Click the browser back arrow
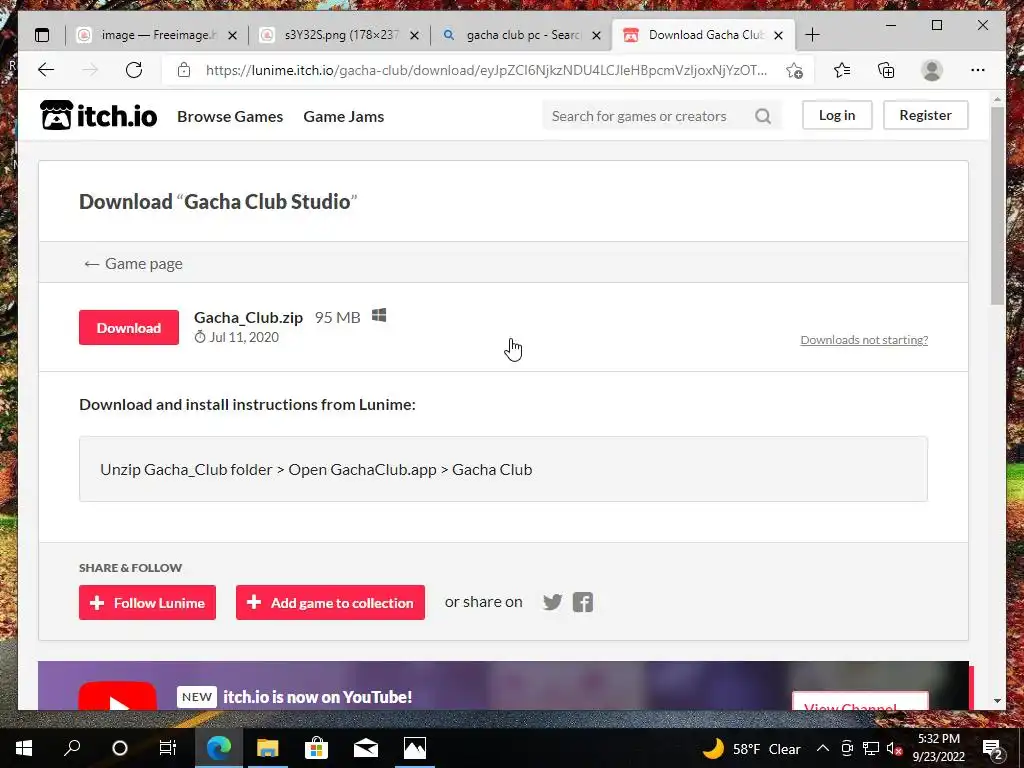The width and height of the screenshot is (1024, 768). click(x=46, y=70)
